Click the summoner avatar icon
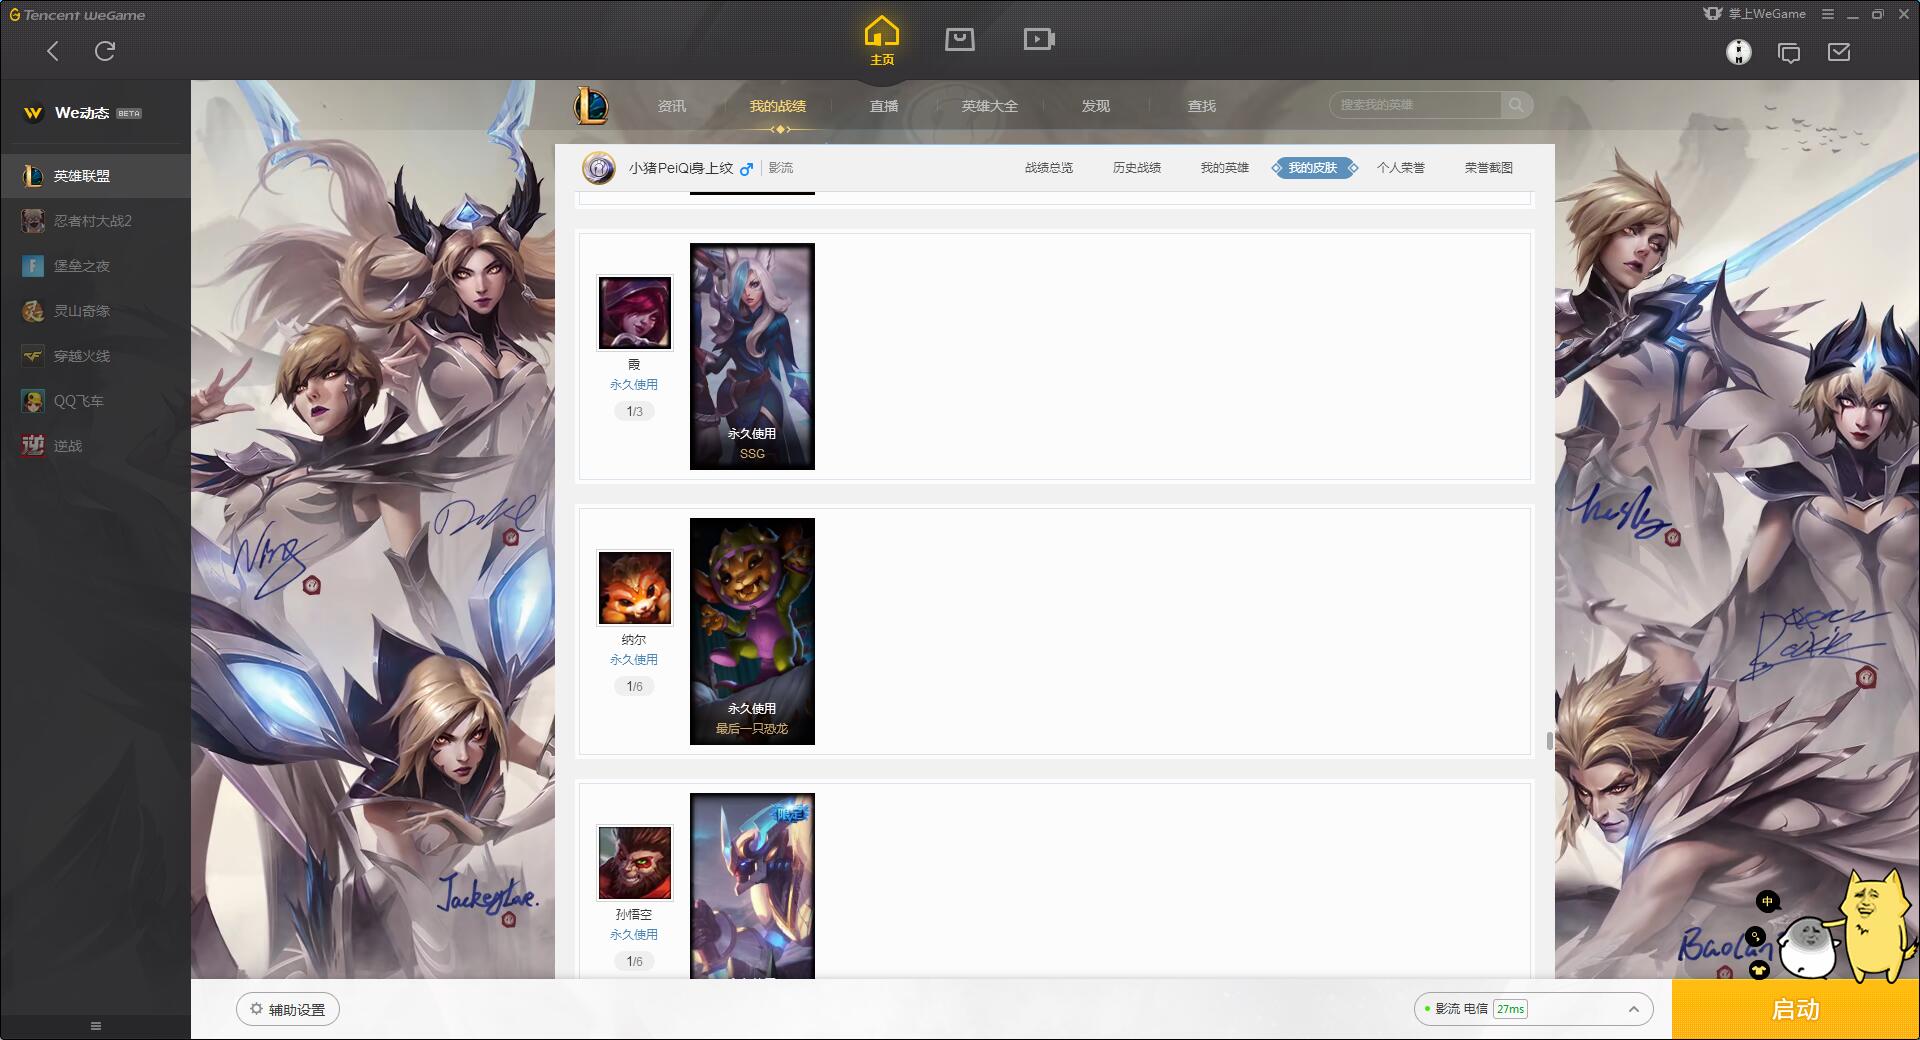 coord(599,168)
